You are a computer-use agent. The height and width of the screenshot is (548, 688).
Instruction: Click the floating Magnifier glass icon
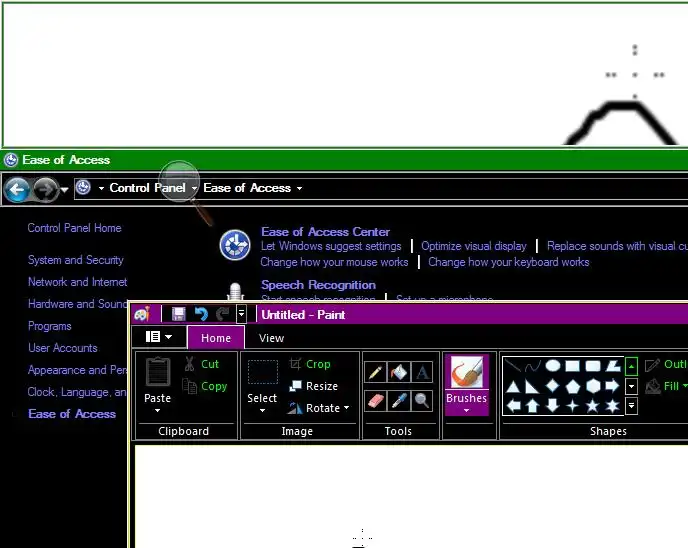click(179, 181)
